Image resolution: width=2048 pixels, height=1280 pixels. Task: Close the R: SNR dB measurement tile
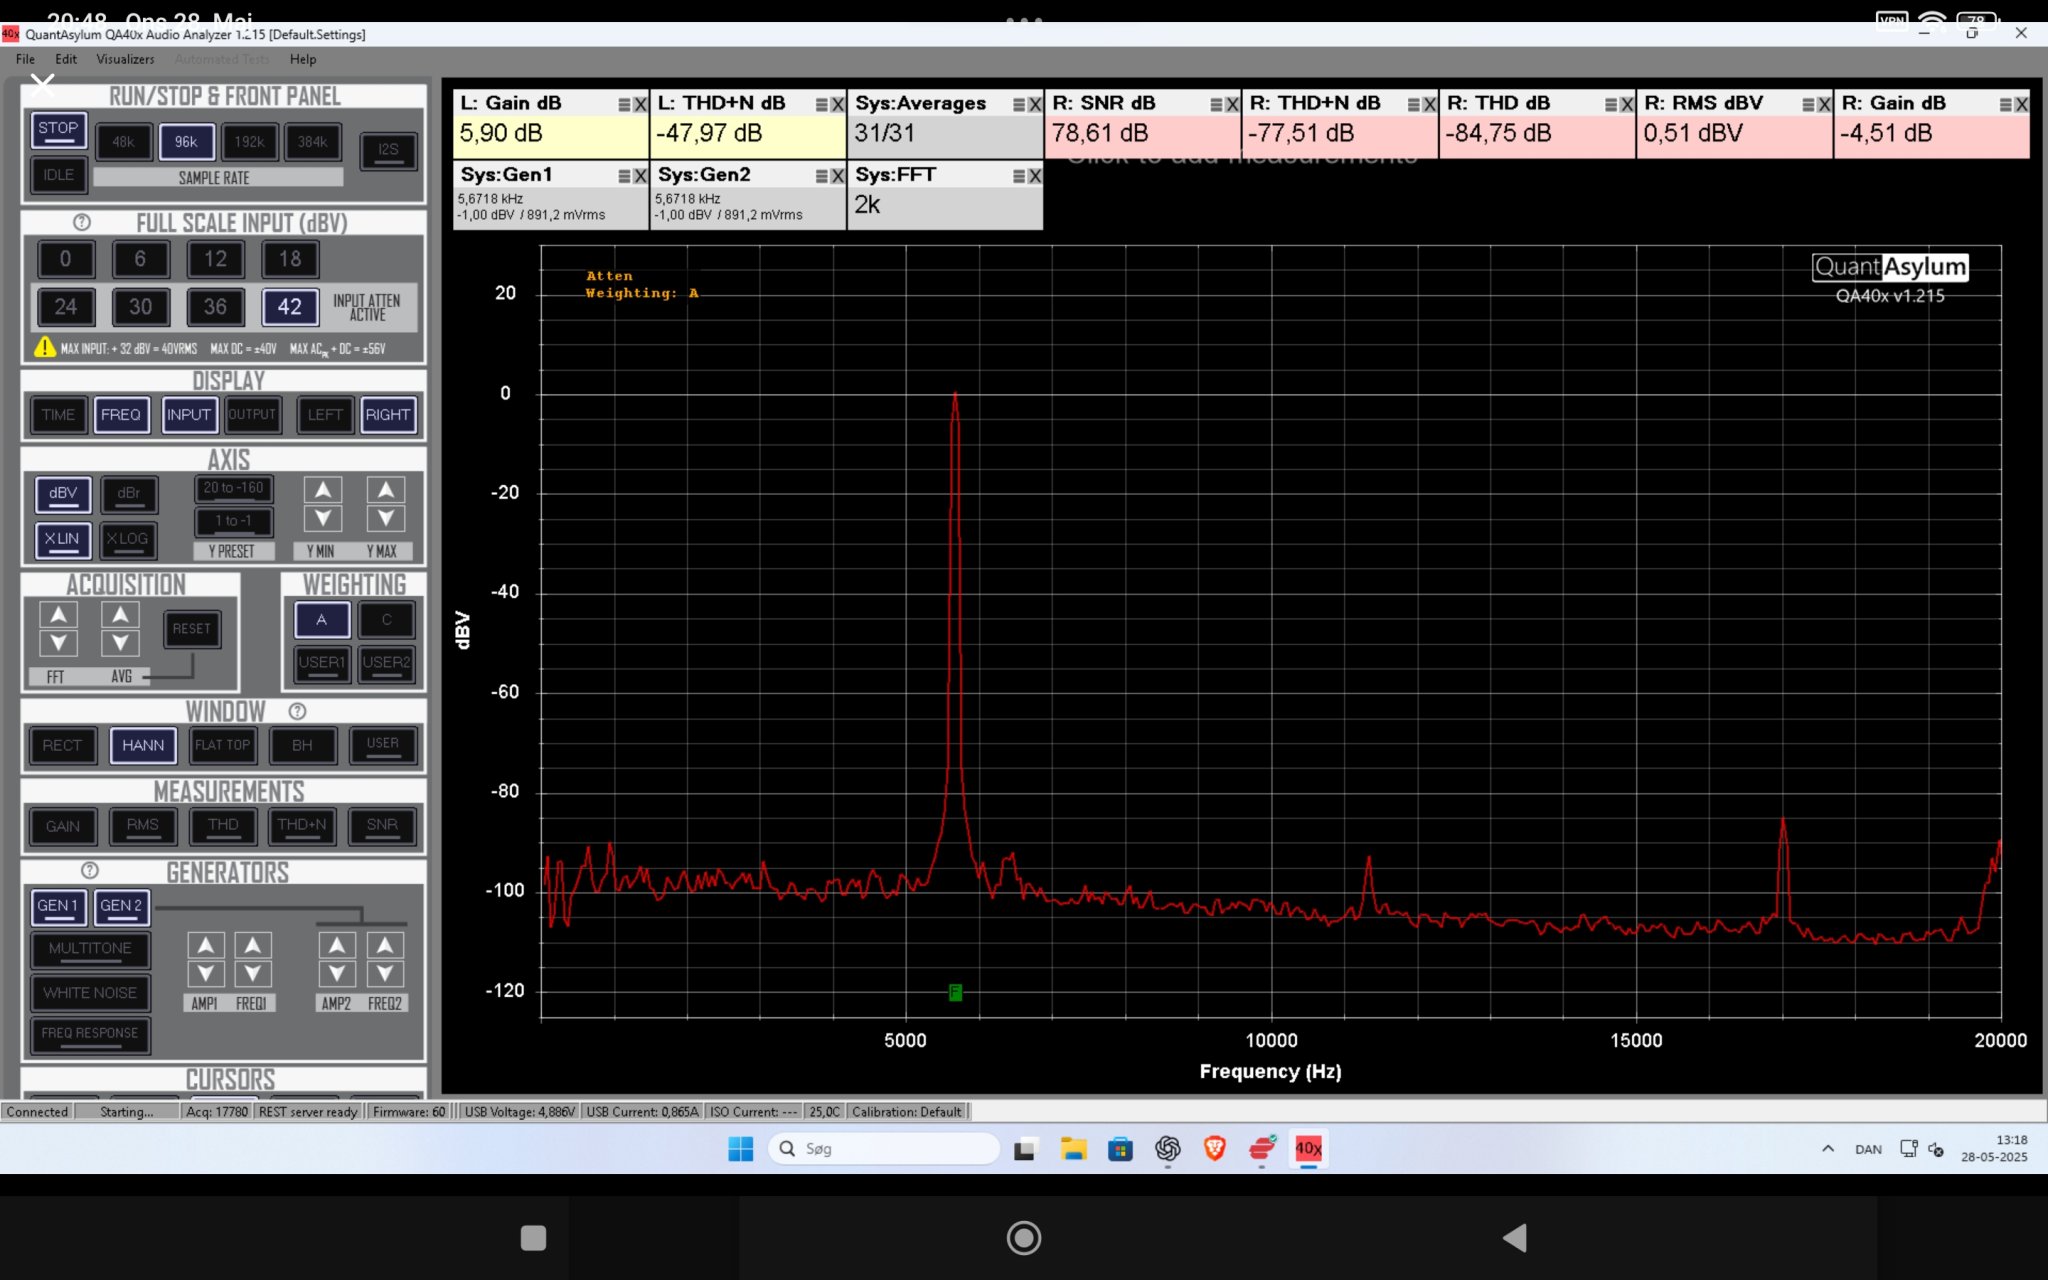(x=1233, y=105)
